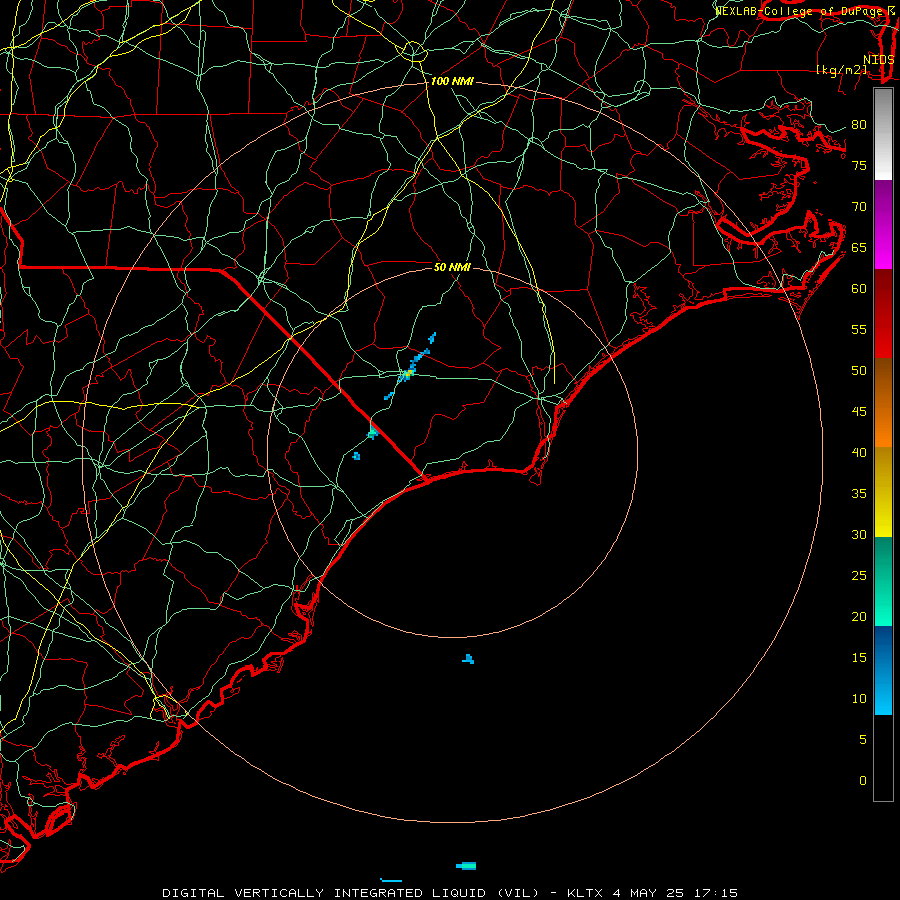900x900 pixels.
Task: Click the isolated offshore blue echo
Action: pyautogui.click(x=468, y=659)
